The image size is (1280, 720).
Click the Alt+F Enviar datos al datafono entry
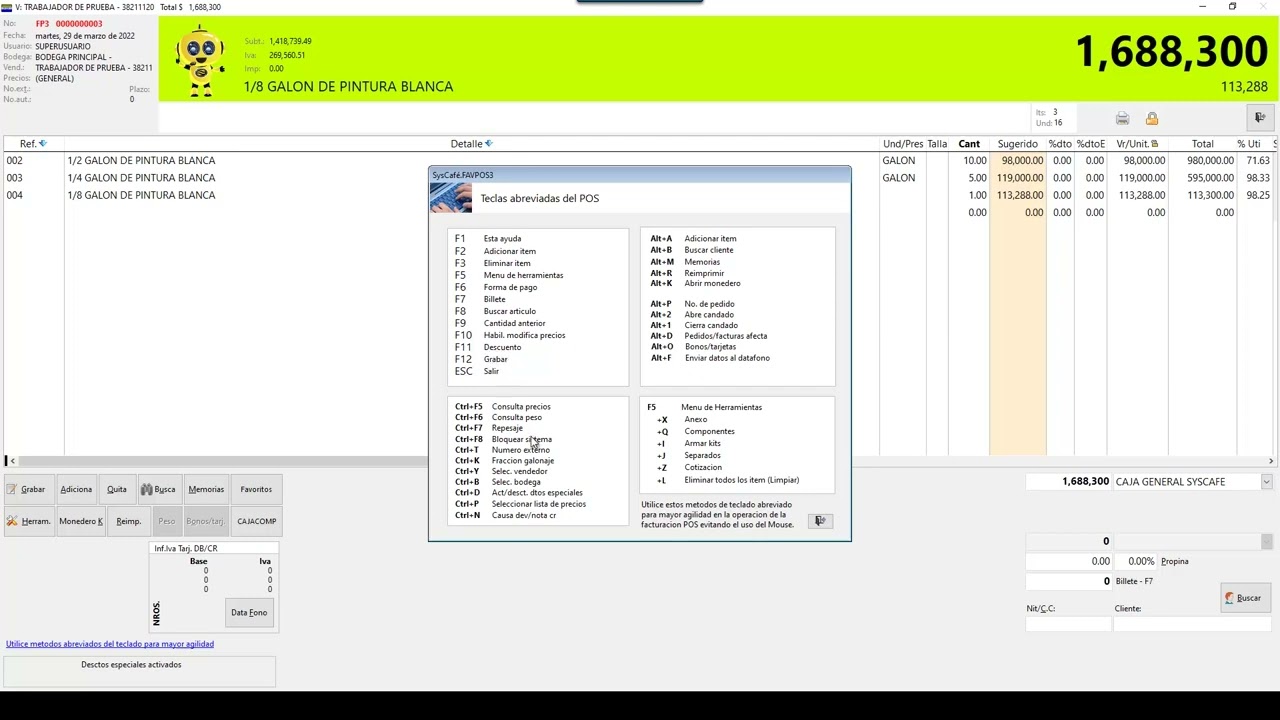[x=710, y=358]
